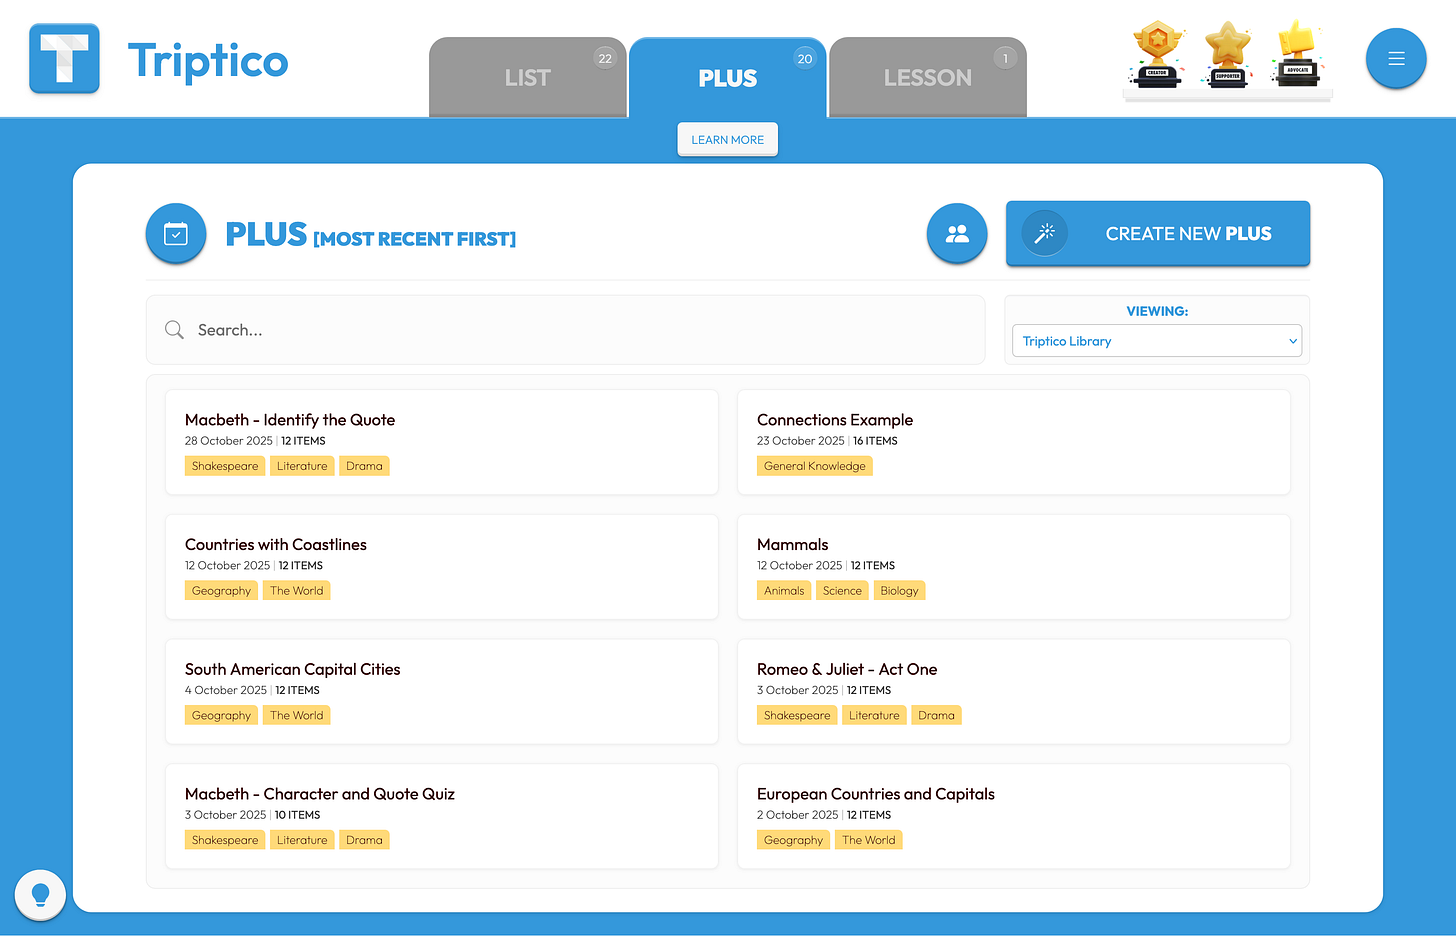
Task: Click Geography tag on Countries with Coastlines
Action: pos(222,591)
